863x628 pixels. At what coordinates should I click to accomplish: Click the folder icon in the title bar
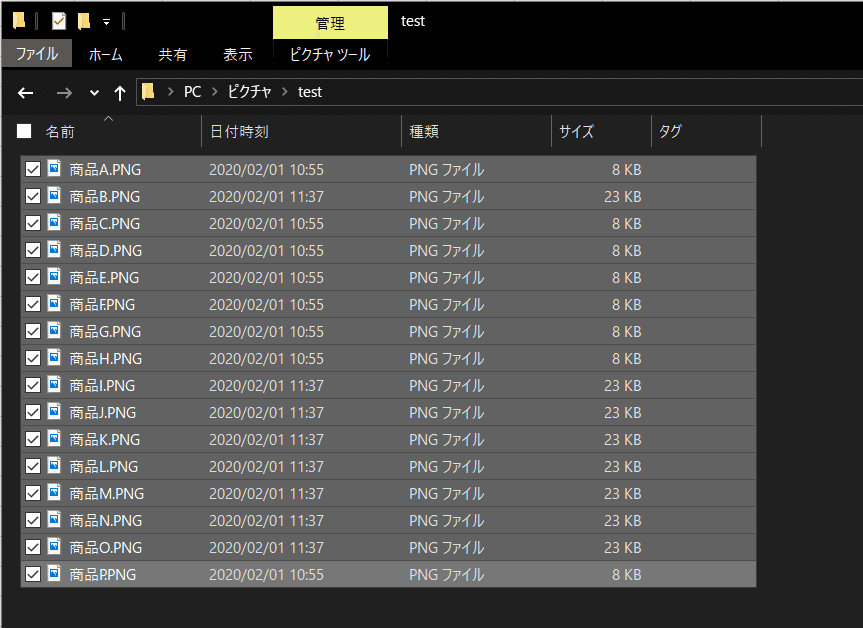coord(19,21)
